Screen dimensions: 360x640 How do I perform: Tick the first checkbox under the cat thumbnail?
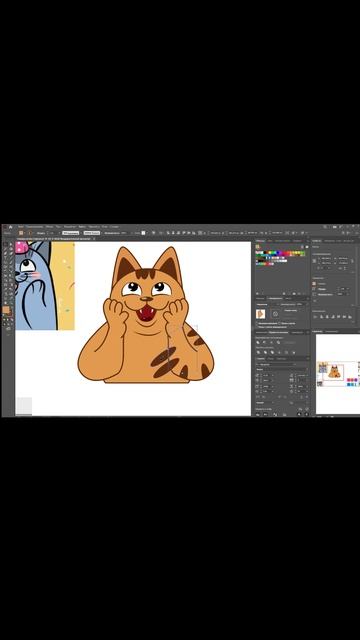pyautogui.click(x=257, y=323)
